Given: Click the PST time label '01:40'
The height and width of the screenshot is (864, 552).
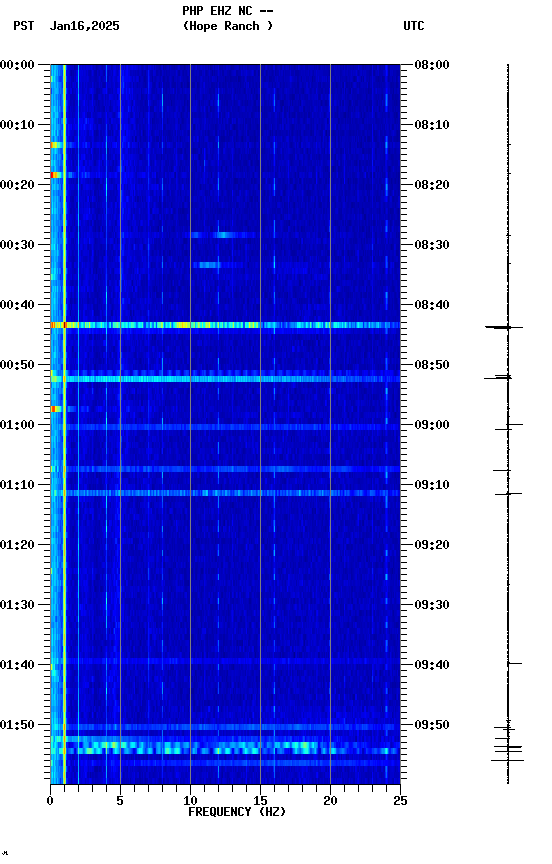Looking at the screenshot, I should 17,665.
